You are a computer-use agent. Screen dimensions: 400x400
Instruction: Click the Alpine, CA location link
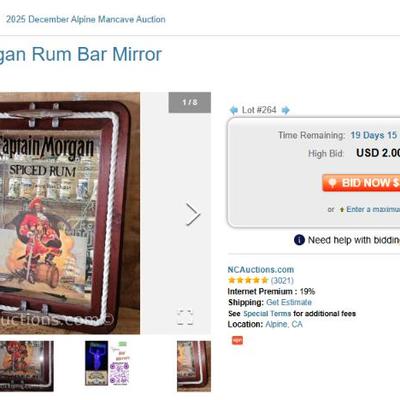click(x=284, y=324)
